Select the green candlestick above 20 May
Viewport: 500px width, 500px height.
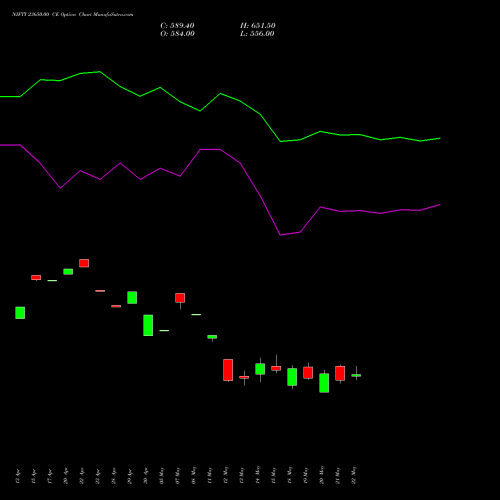click(324, 383)
